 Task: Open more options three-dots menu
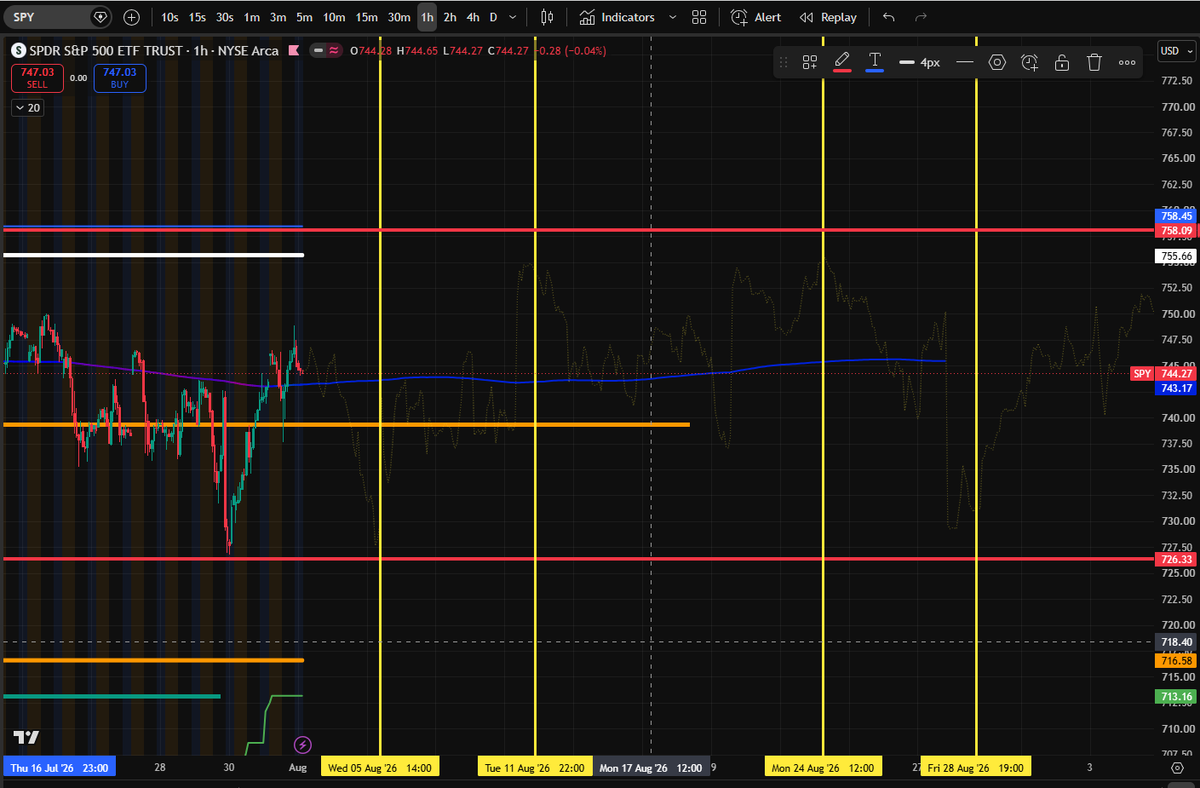tap(1127, 62)
